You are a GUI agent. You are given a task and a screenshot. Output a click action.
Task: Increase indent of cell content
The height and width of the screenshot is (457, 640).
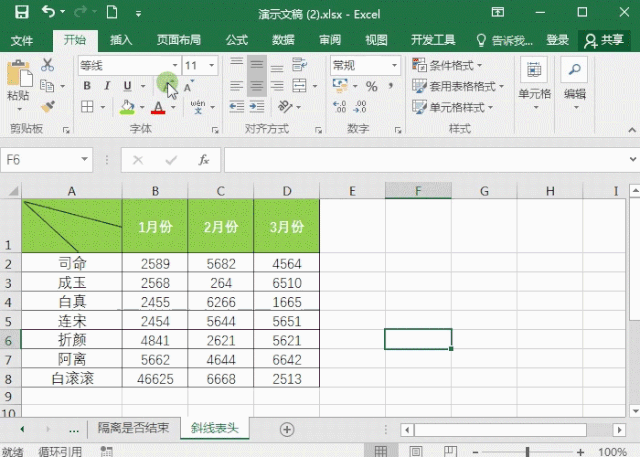pos(257,107)
